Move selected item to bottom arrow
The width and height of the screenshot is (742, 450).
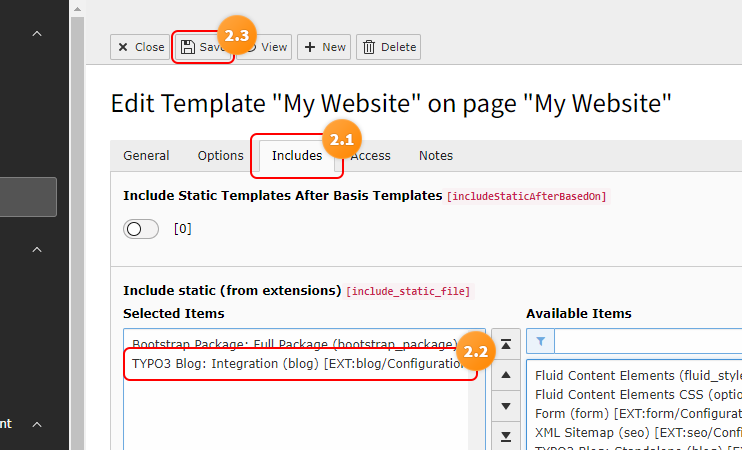click(x=506, y=436)
